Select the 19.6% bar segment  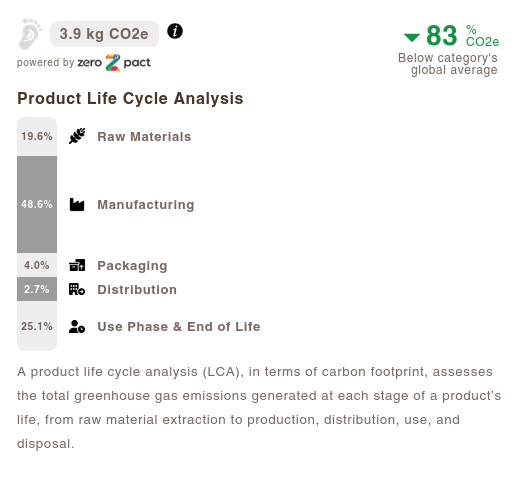point(37,137)
